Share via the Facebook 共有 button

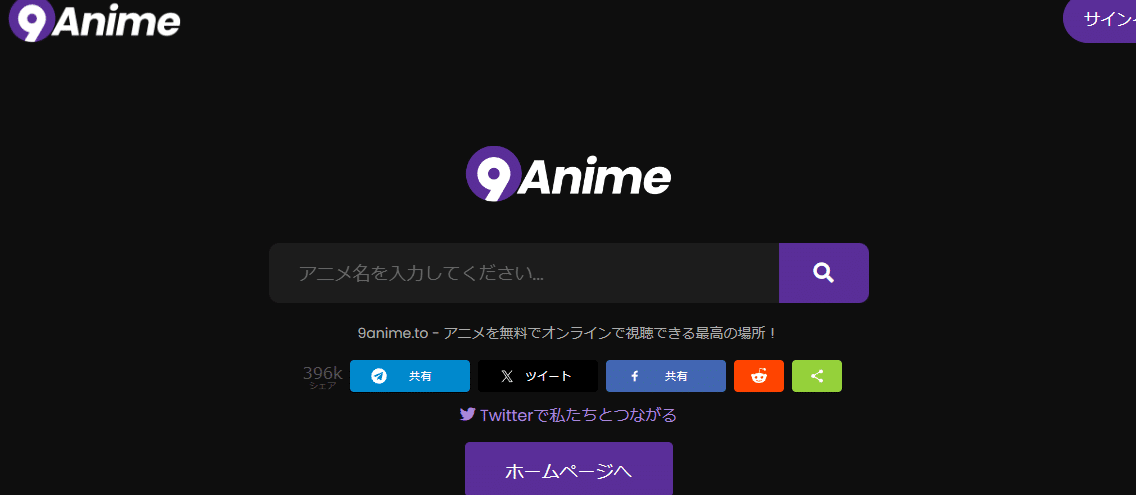coord(666,376)
